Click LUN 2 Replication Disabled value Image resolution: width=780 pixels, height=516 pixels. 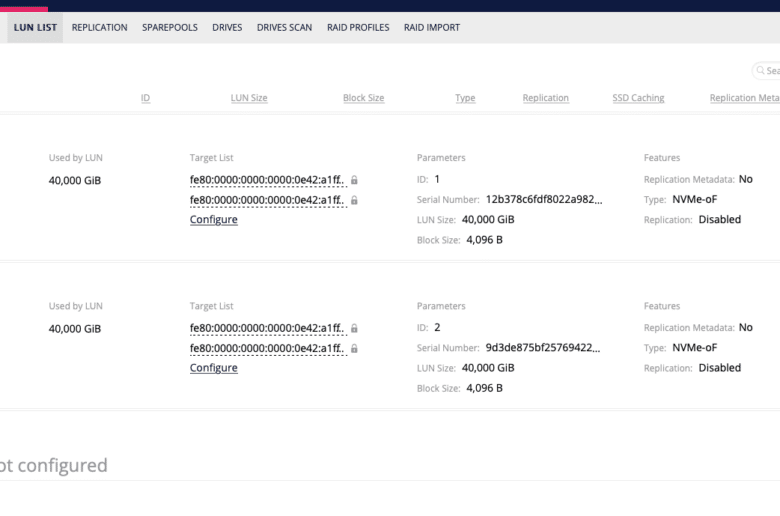[719, 368]
